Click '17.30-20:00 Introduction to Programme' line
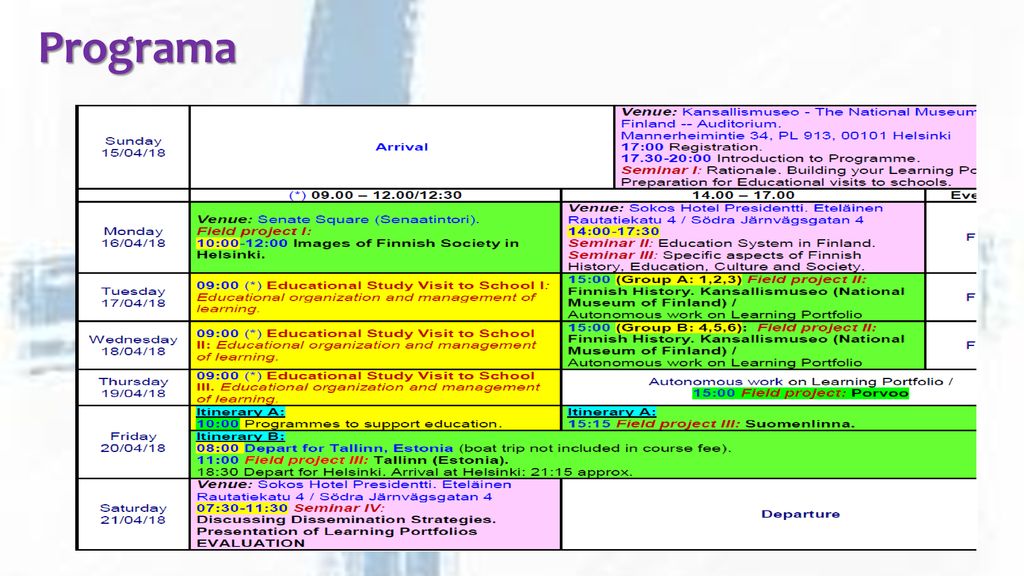The width and height of the screenshot is (1024, 576). point(770,159)
